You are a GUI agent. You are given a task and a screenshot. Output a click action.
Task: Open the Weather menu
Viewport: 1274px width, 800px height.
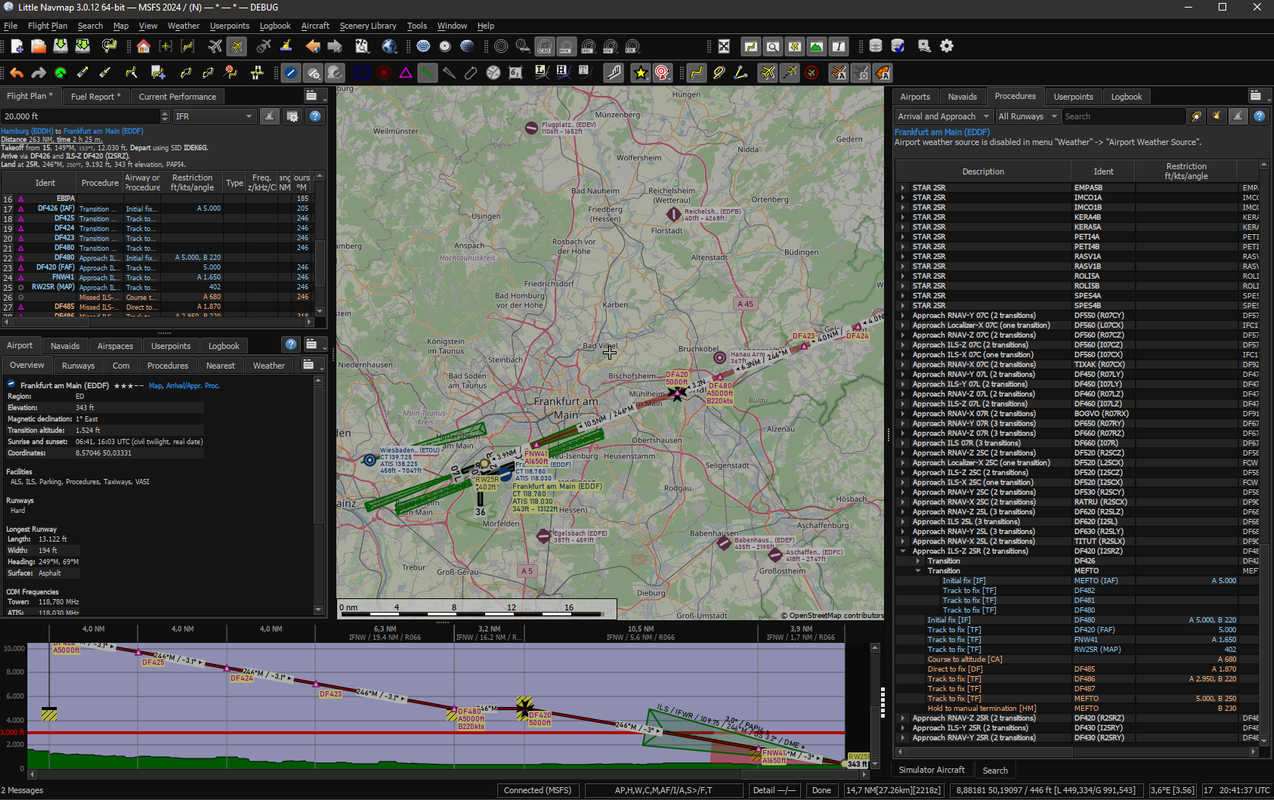(x=183, y=25)
